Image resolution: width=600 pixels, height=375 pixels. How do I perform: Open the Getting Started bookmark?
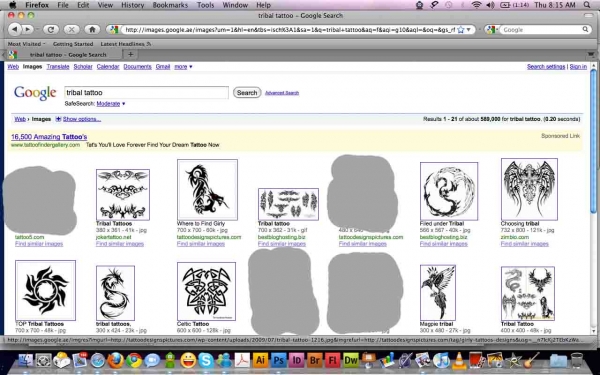point(73,44)
